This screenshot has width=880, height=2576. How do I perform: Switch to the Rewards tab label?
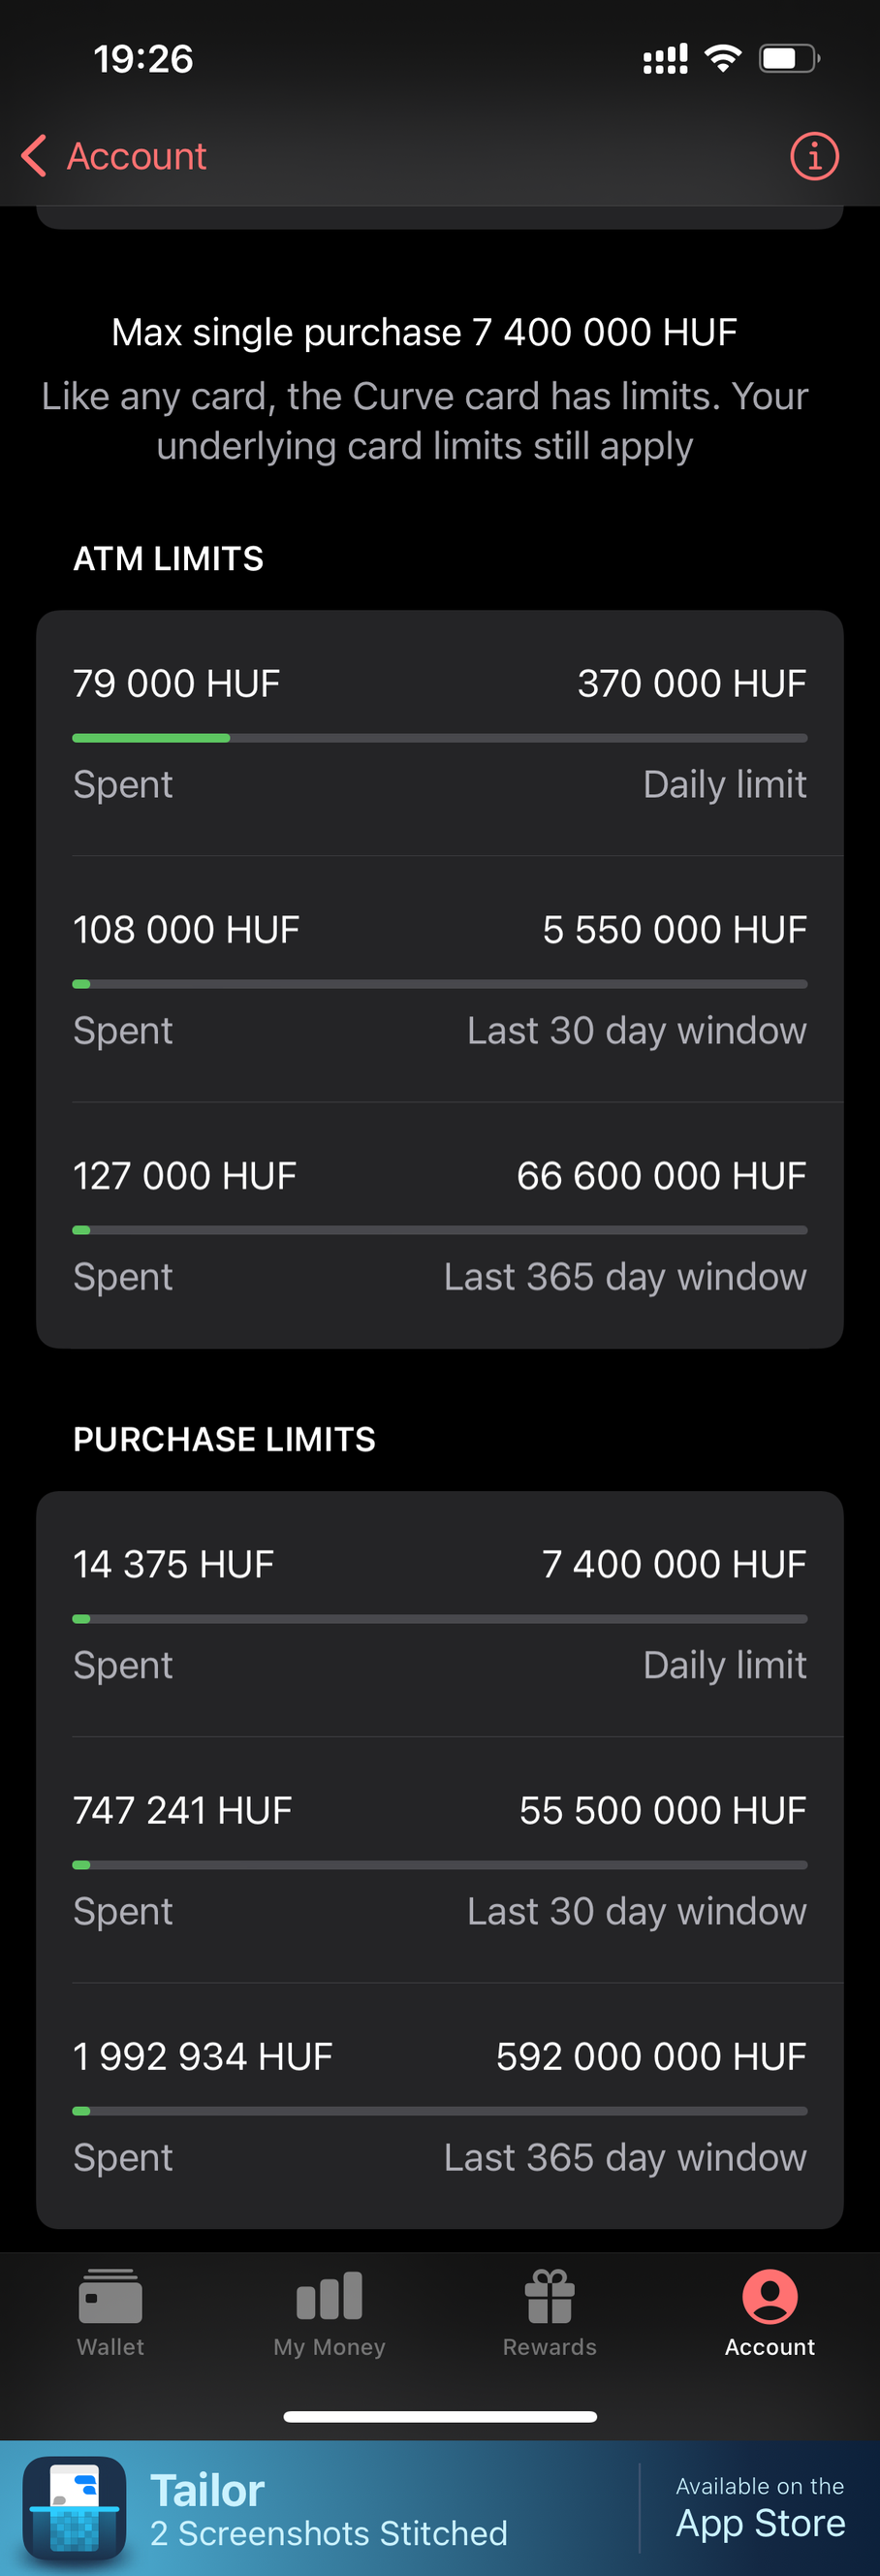point(549,2347)
